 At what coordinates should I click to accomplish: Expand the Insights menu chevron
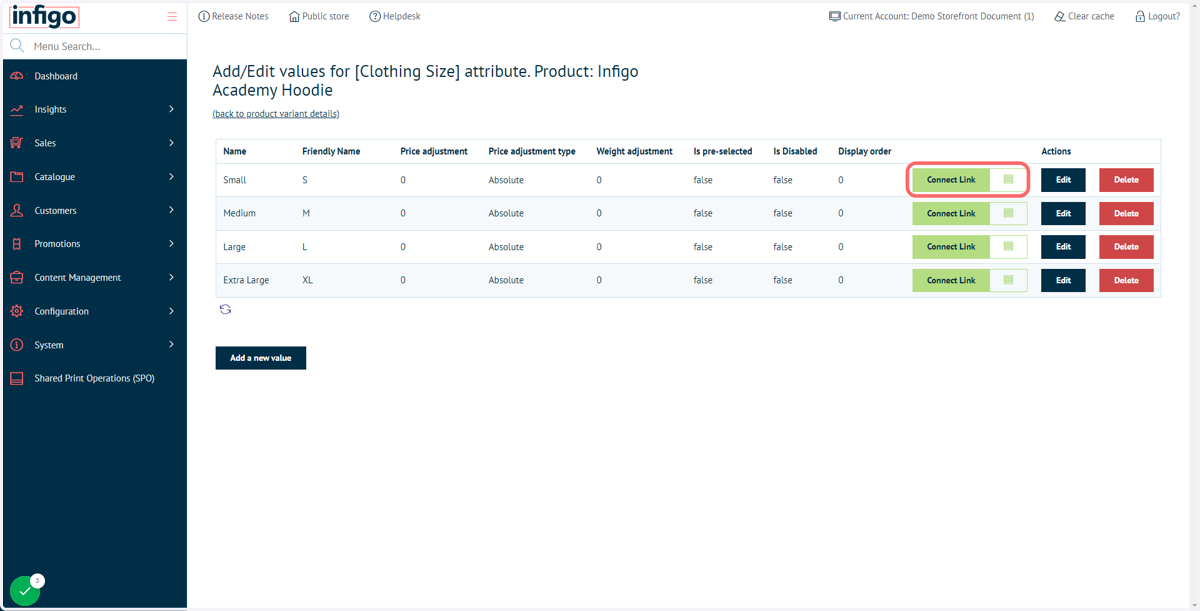click(171, 110)
